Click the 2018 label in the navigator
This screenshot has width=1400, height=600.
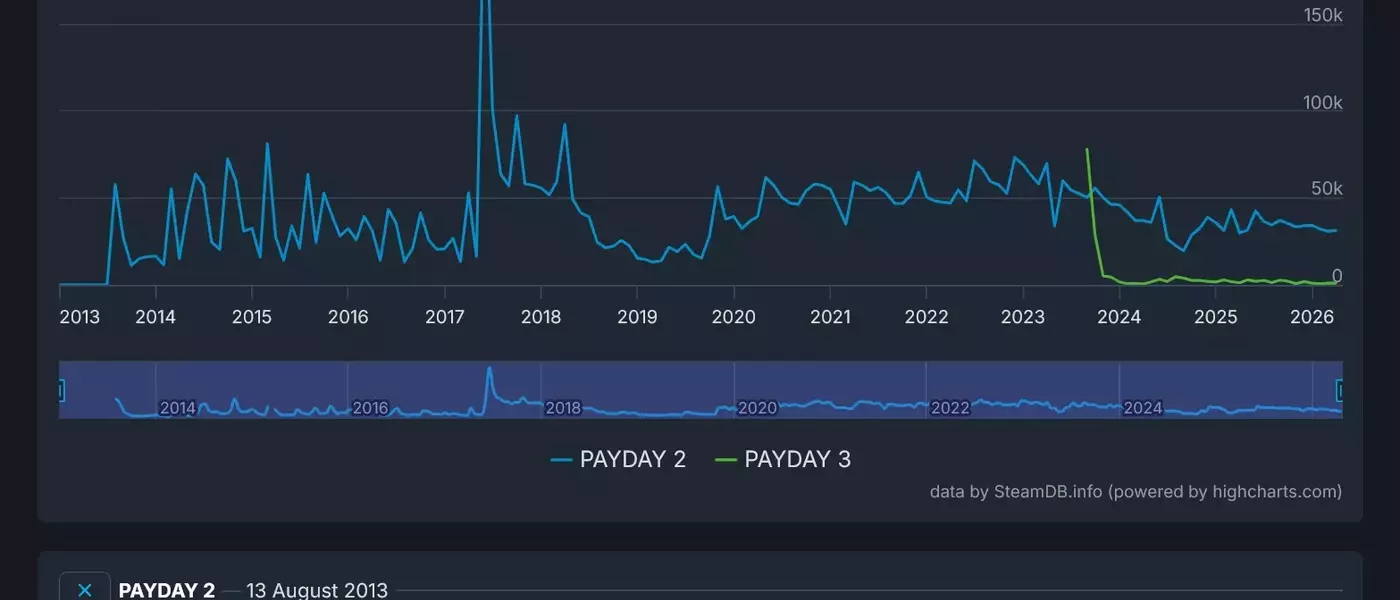pos(563,408)
